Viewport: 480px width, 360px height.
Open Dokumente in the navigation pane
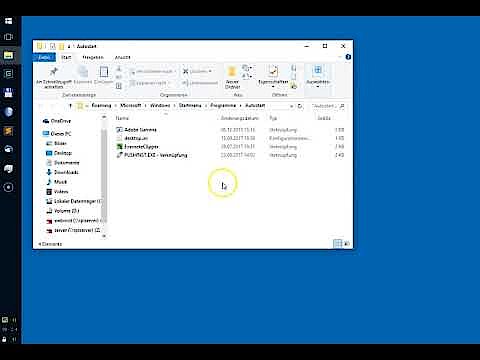pos(62,163)
